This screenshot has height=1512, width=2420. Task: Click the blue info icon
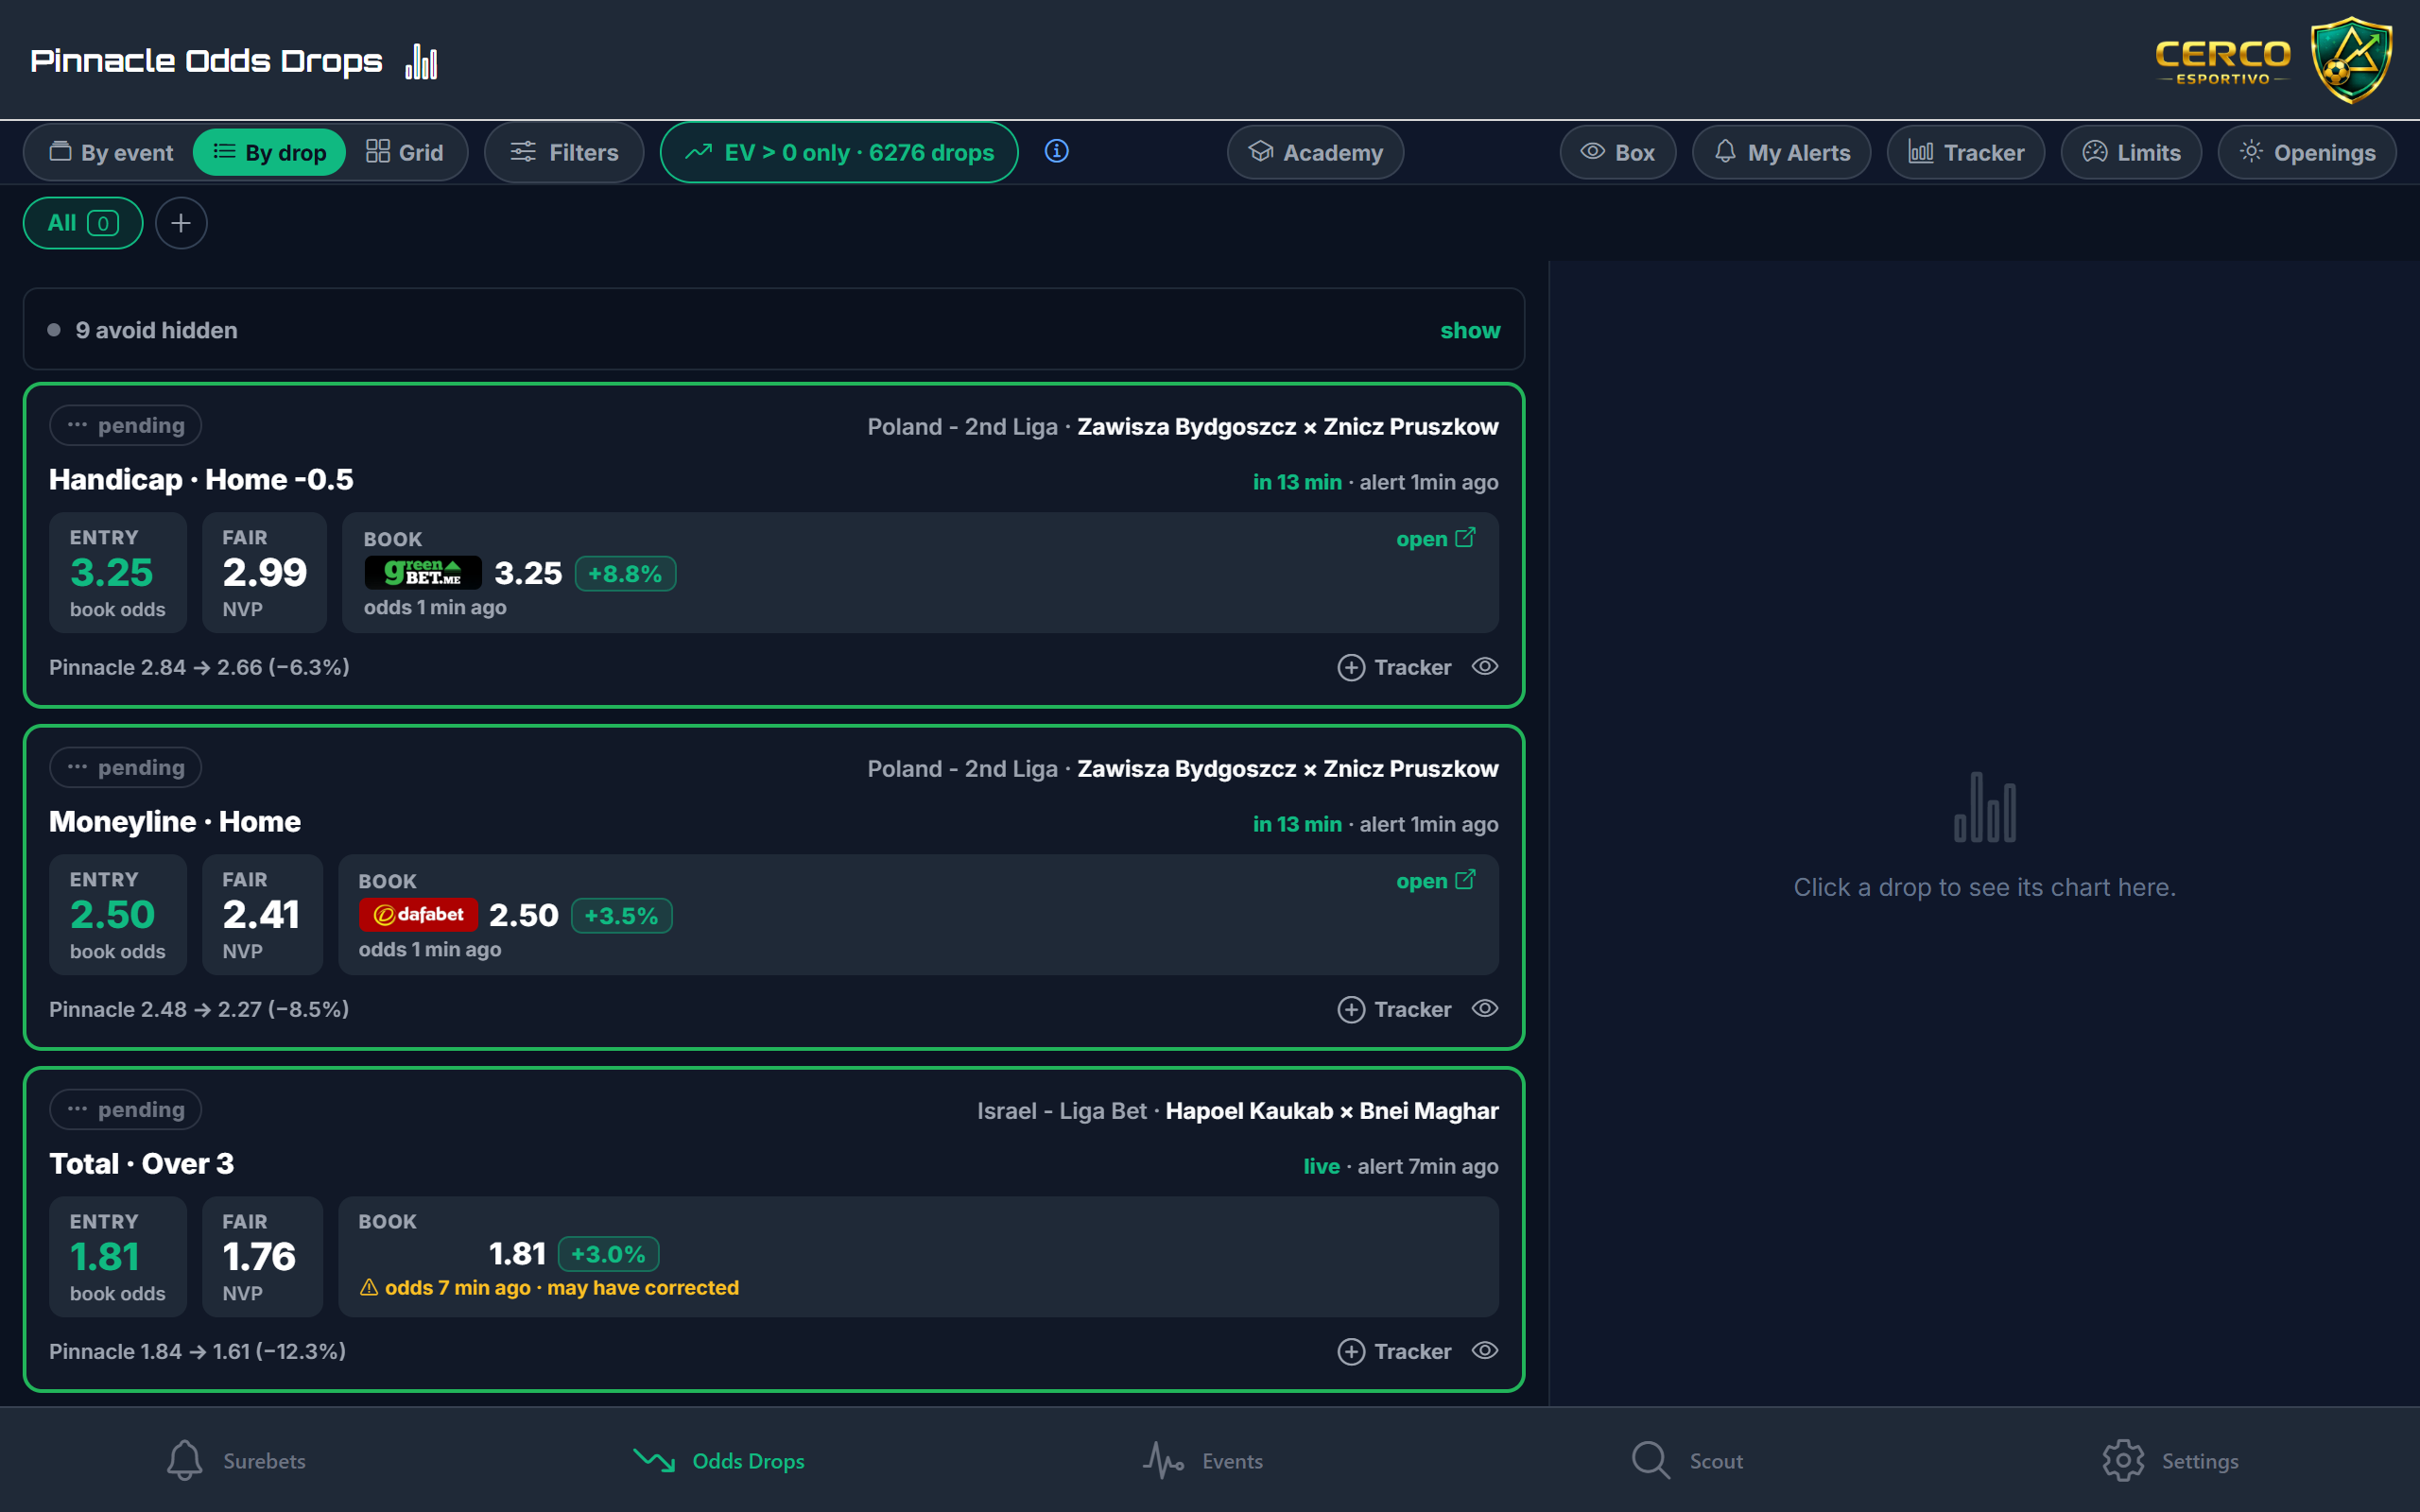point(1056,151)
